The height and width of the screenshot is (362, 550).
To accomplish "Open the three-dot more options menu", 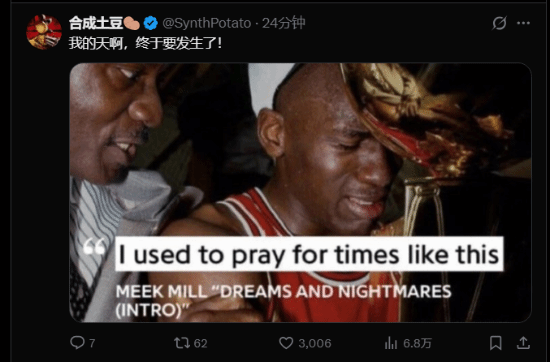I will tap(523, 23).
